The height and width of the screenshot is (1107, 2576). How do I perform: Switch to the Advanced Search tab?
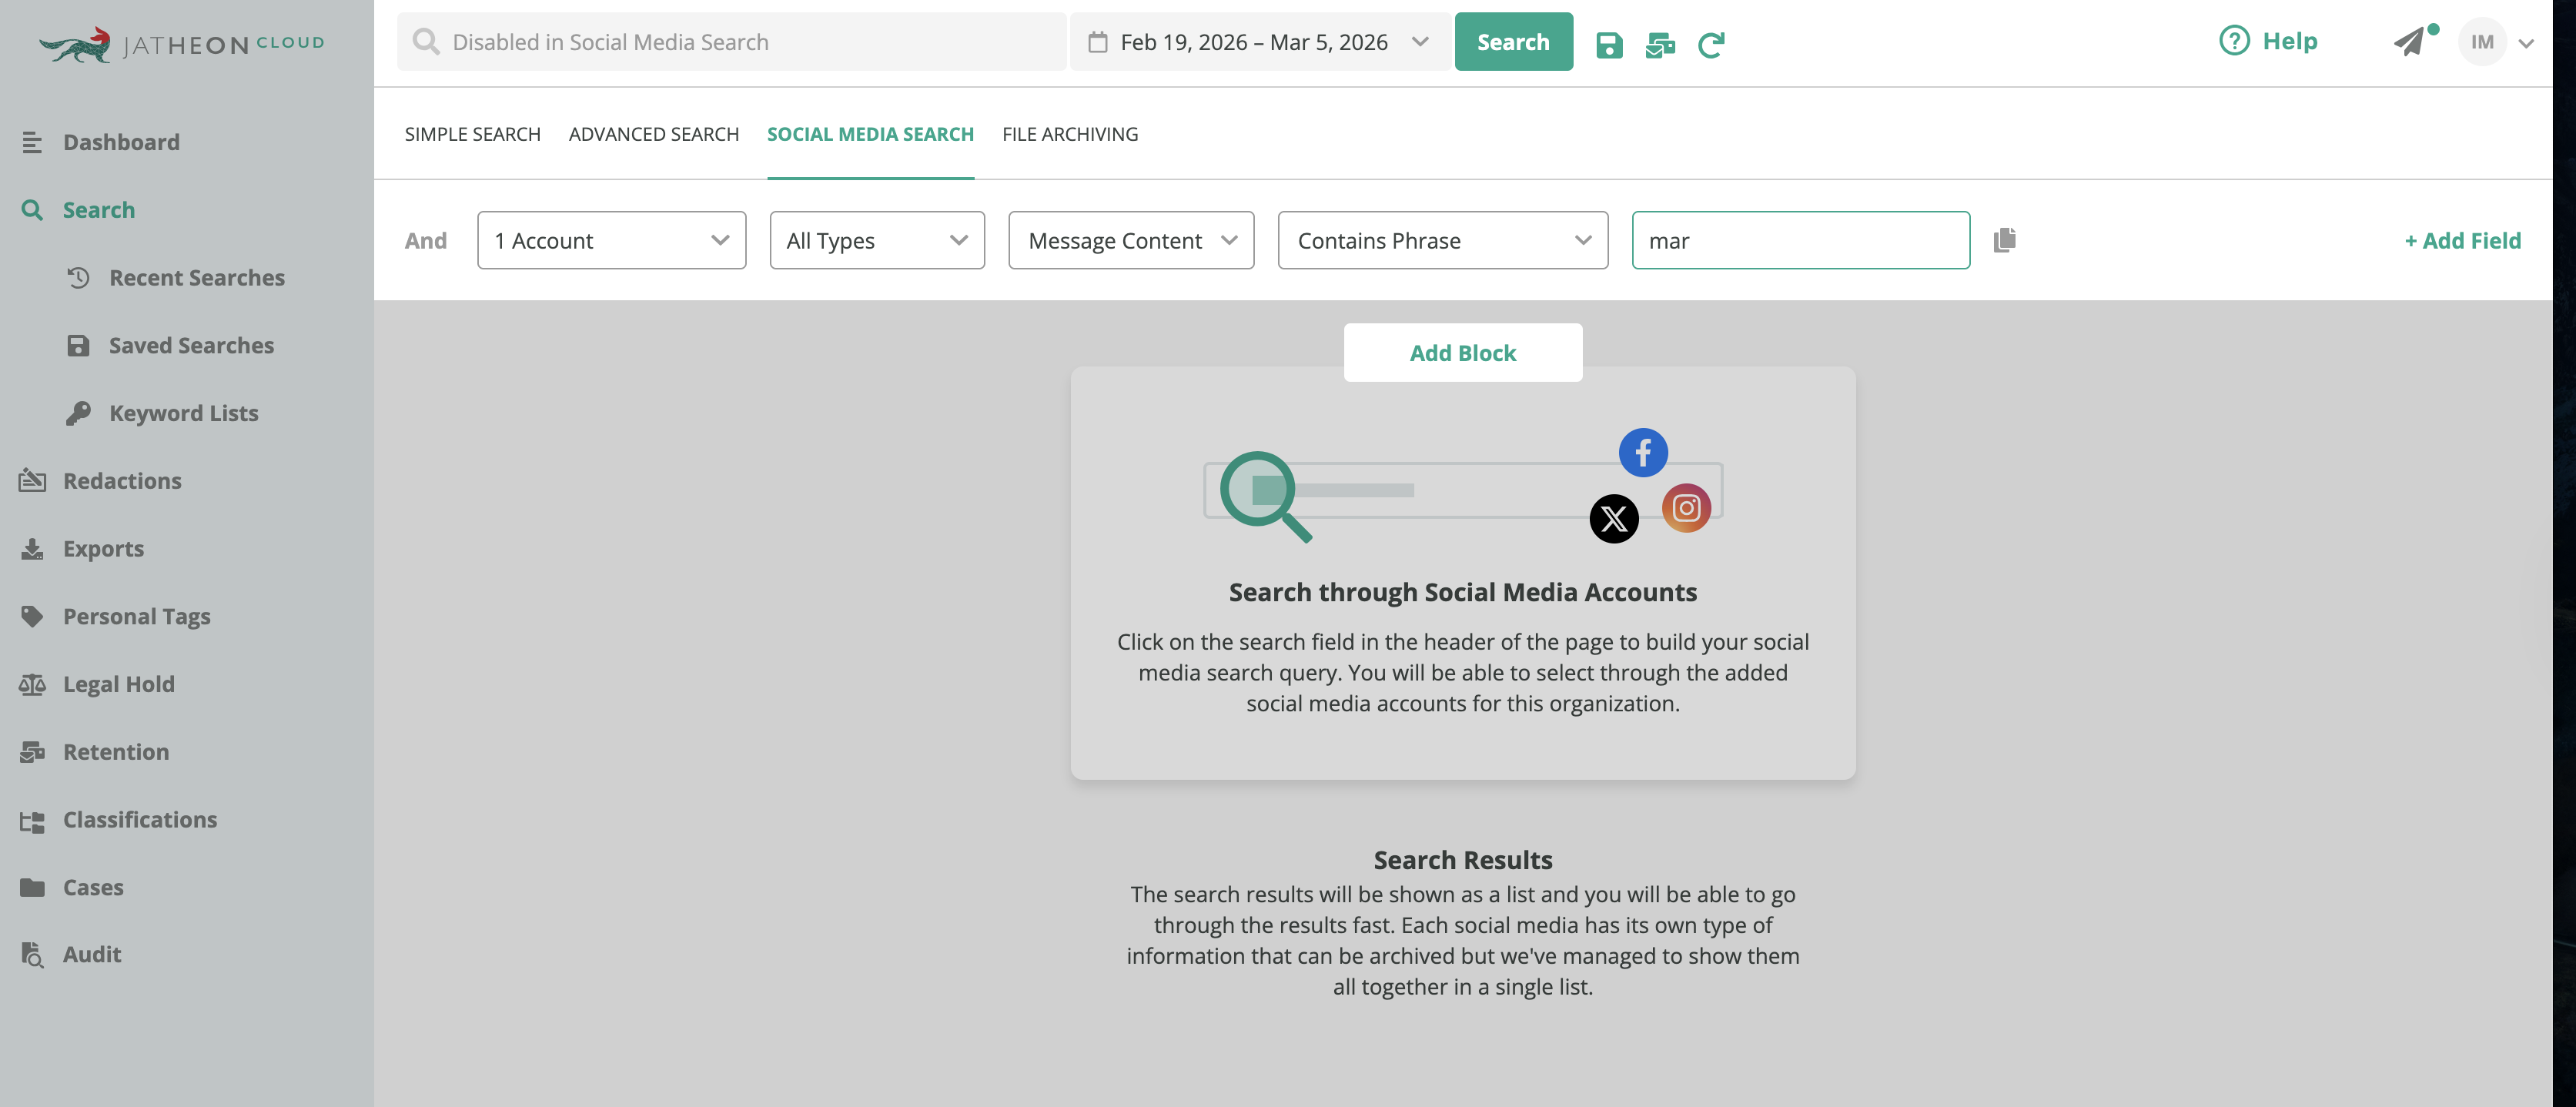tap(653, 134)
